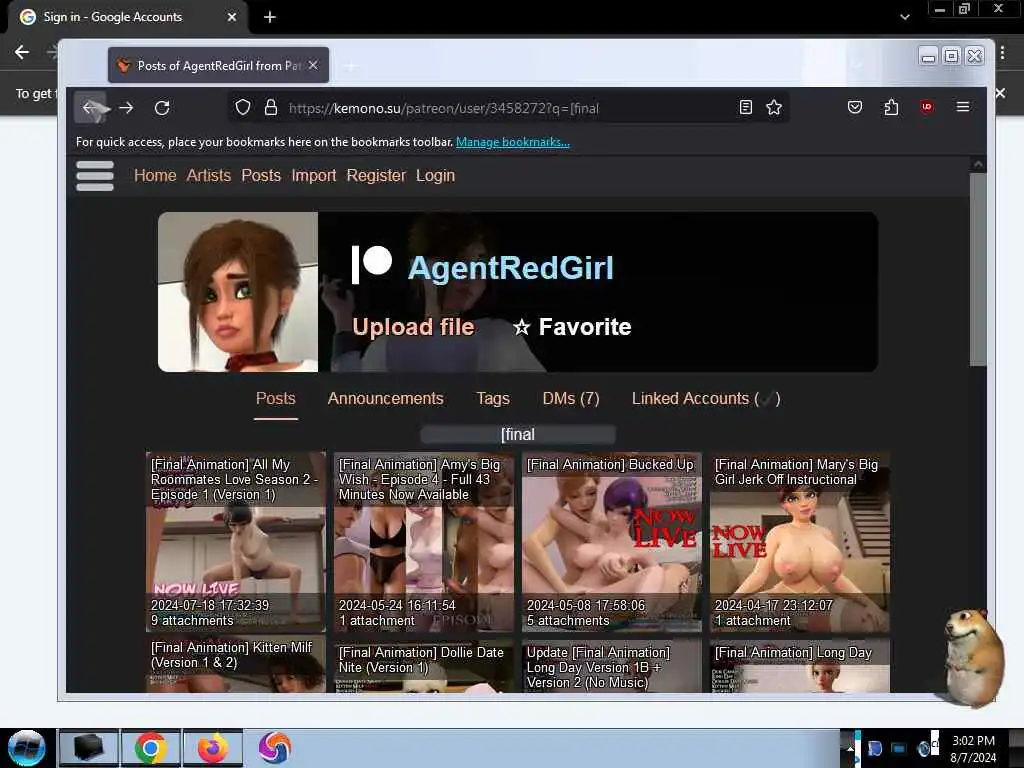Click the Firefox forward arrow
The image size is (1024, 768).
point(126,108)
